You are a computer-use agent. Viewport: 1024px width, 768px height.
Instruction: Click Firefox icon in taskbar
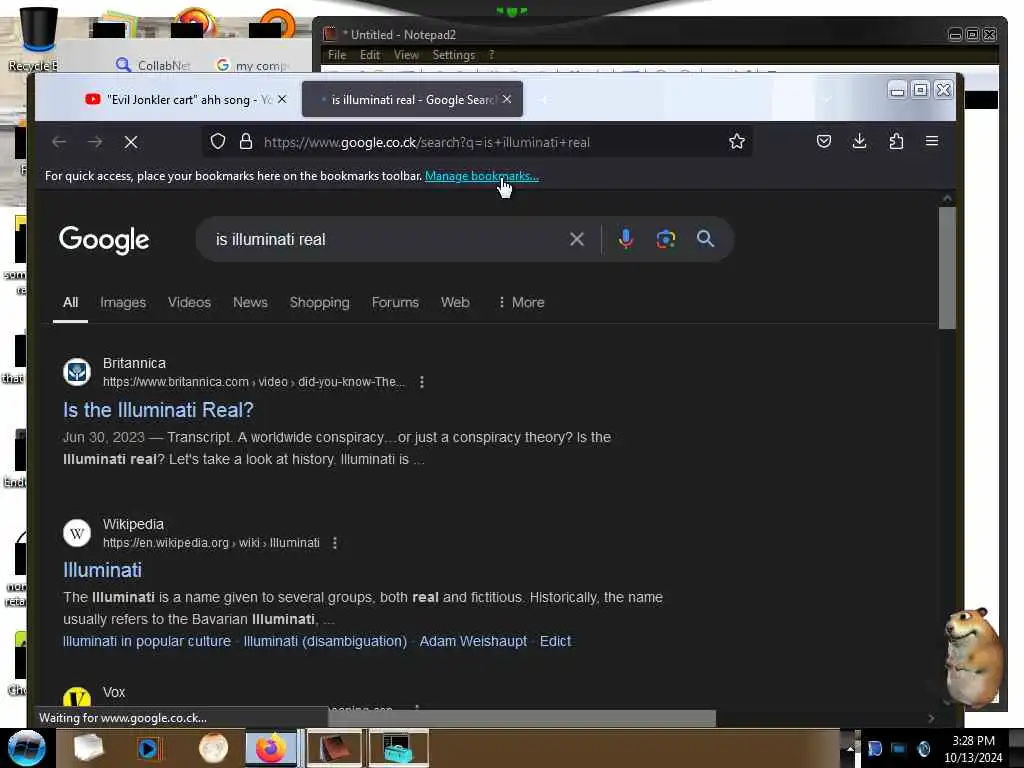271,748
